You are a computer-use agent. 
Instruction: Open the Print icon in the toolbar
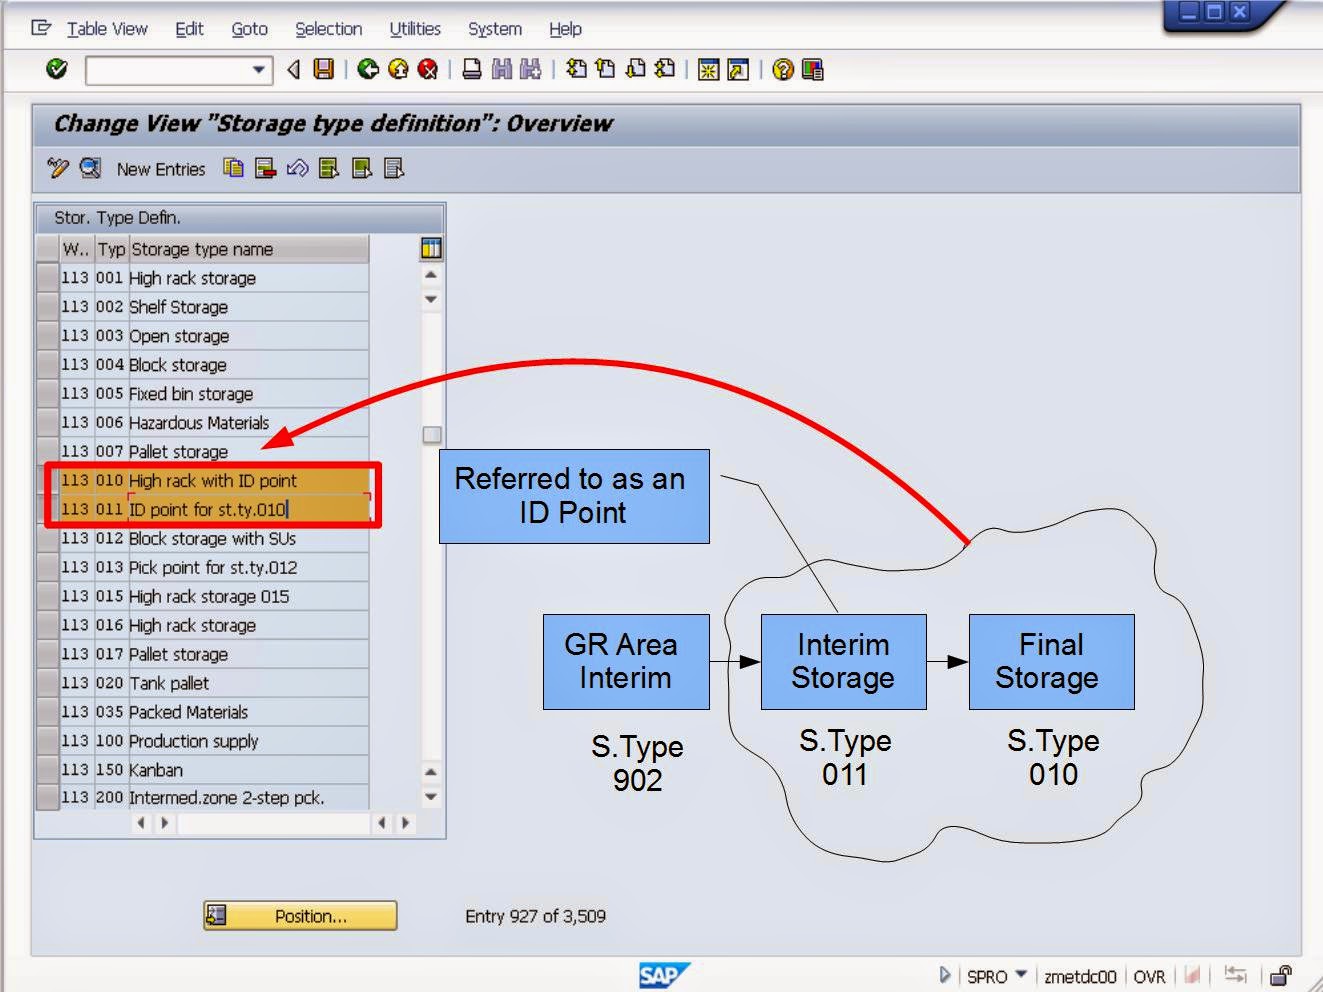coord(473,69)
